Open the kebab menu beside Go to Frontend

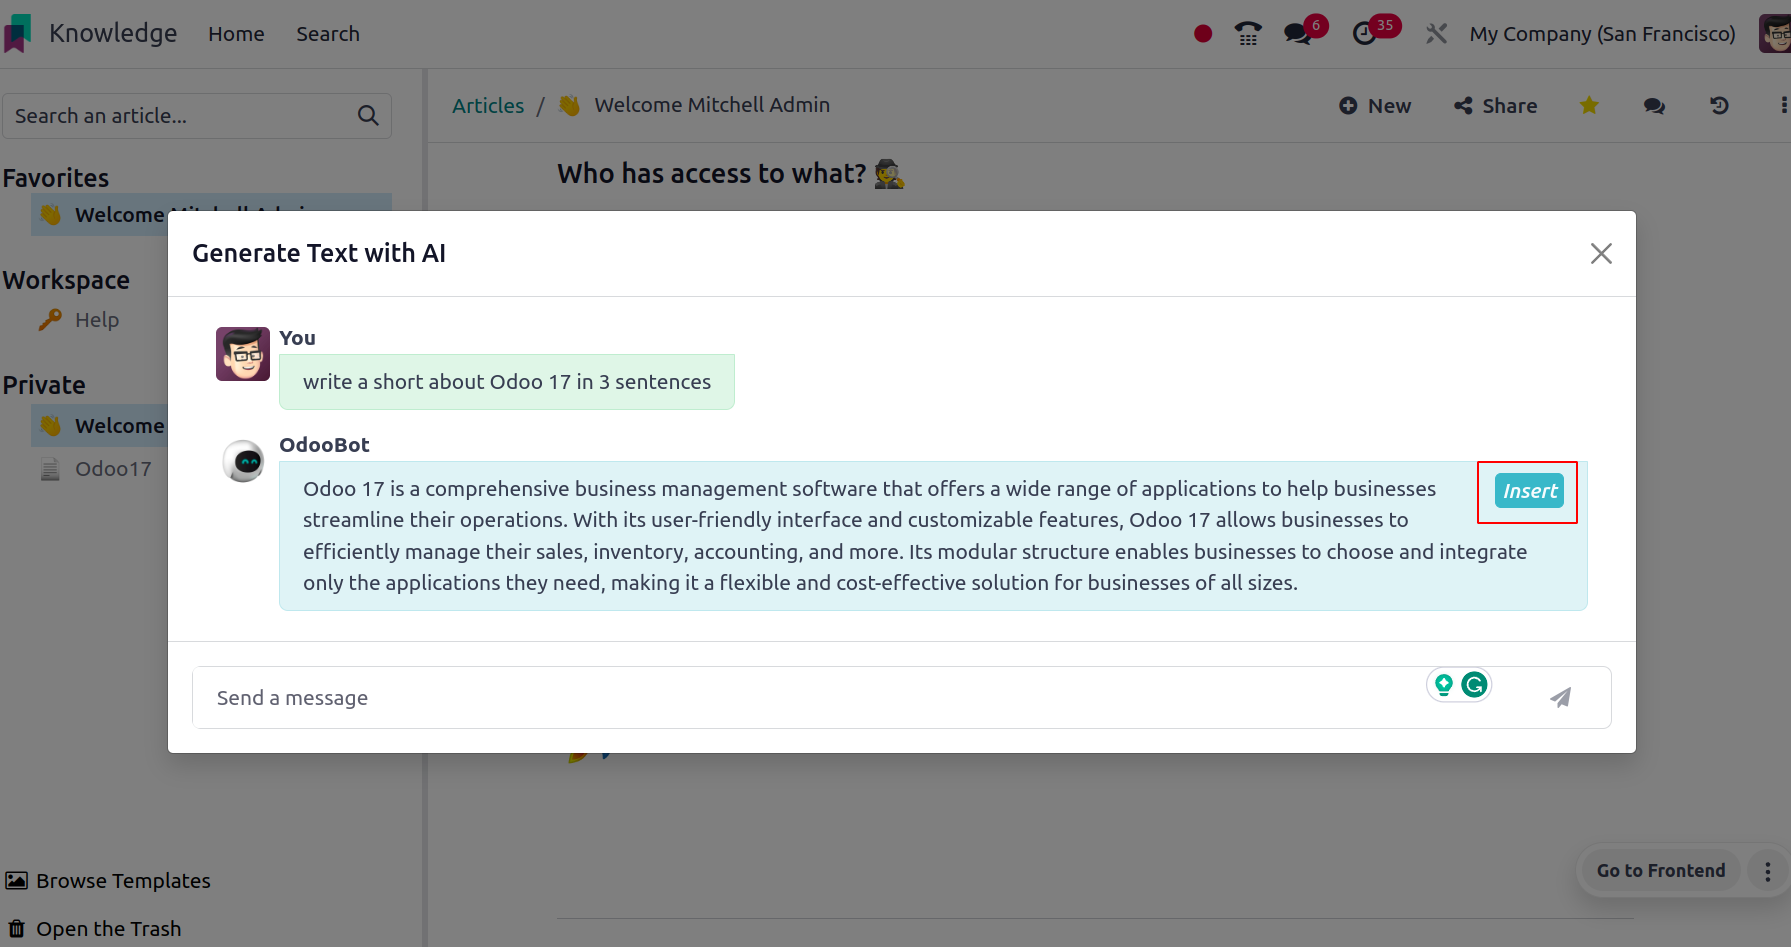pyautogui.click(x=1767, y=872)
